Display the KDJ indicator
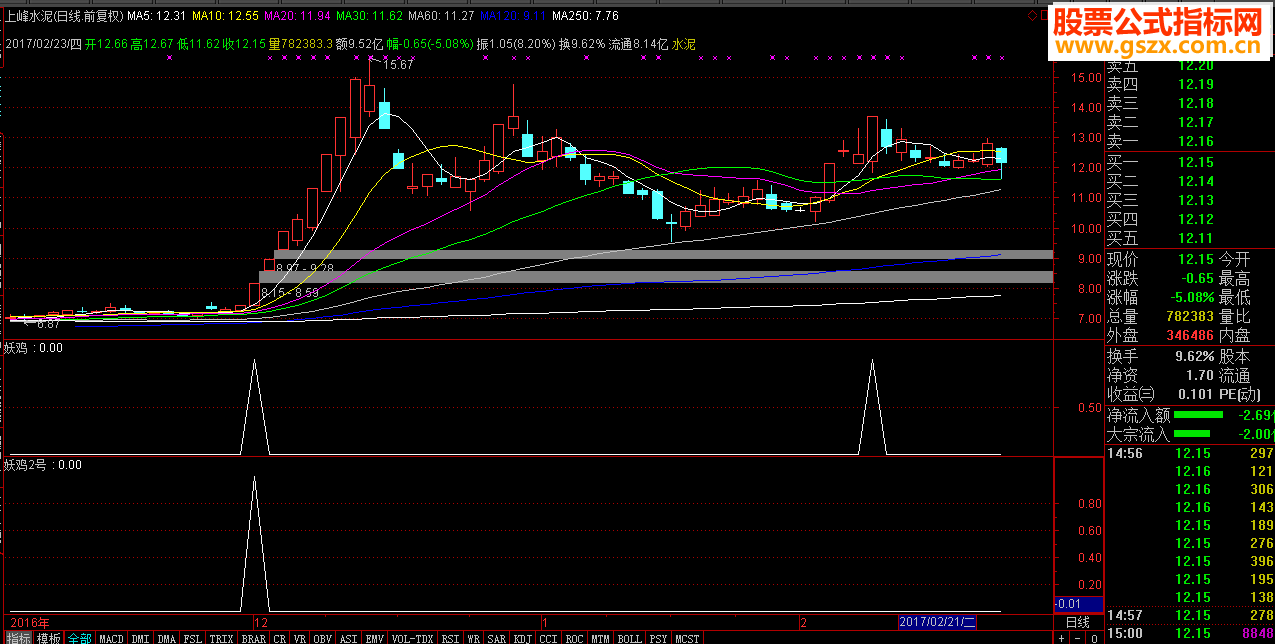The image size is (1275, 644). tap(523, 637)
